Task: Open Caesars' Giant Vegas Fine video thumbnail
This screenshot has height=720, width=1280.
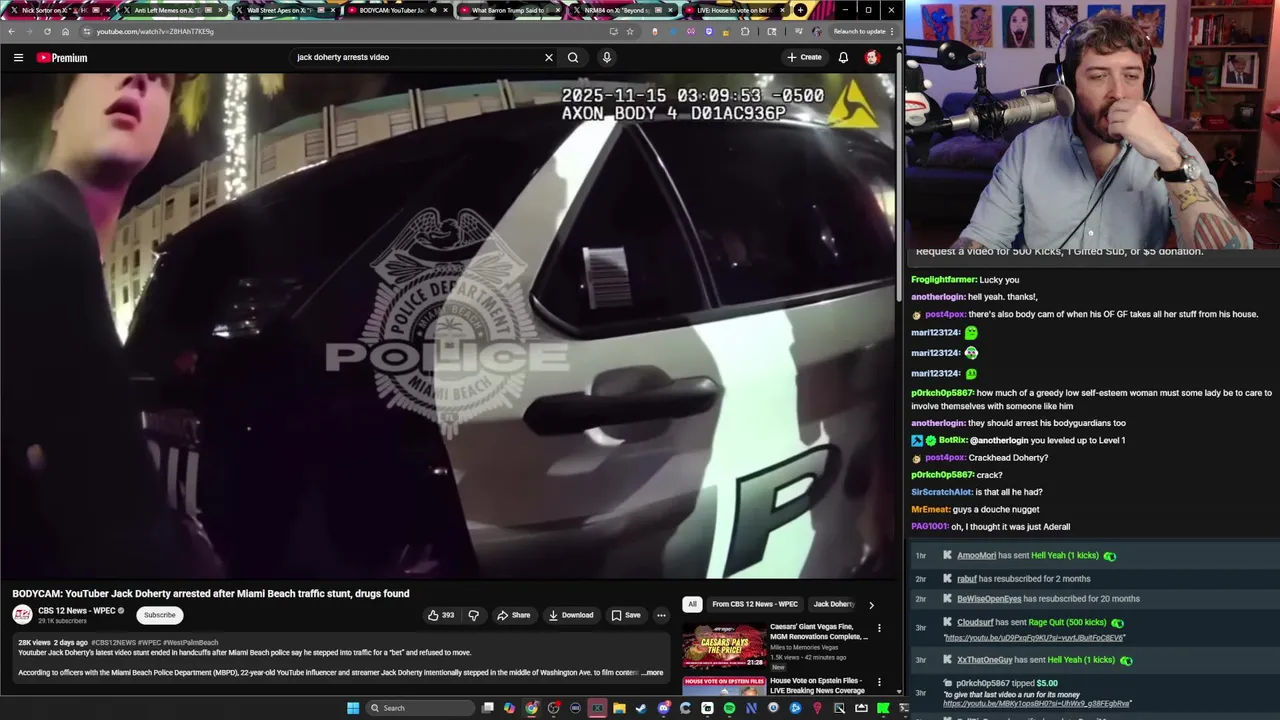Action: pyautogui.click(x=725, y=645)
